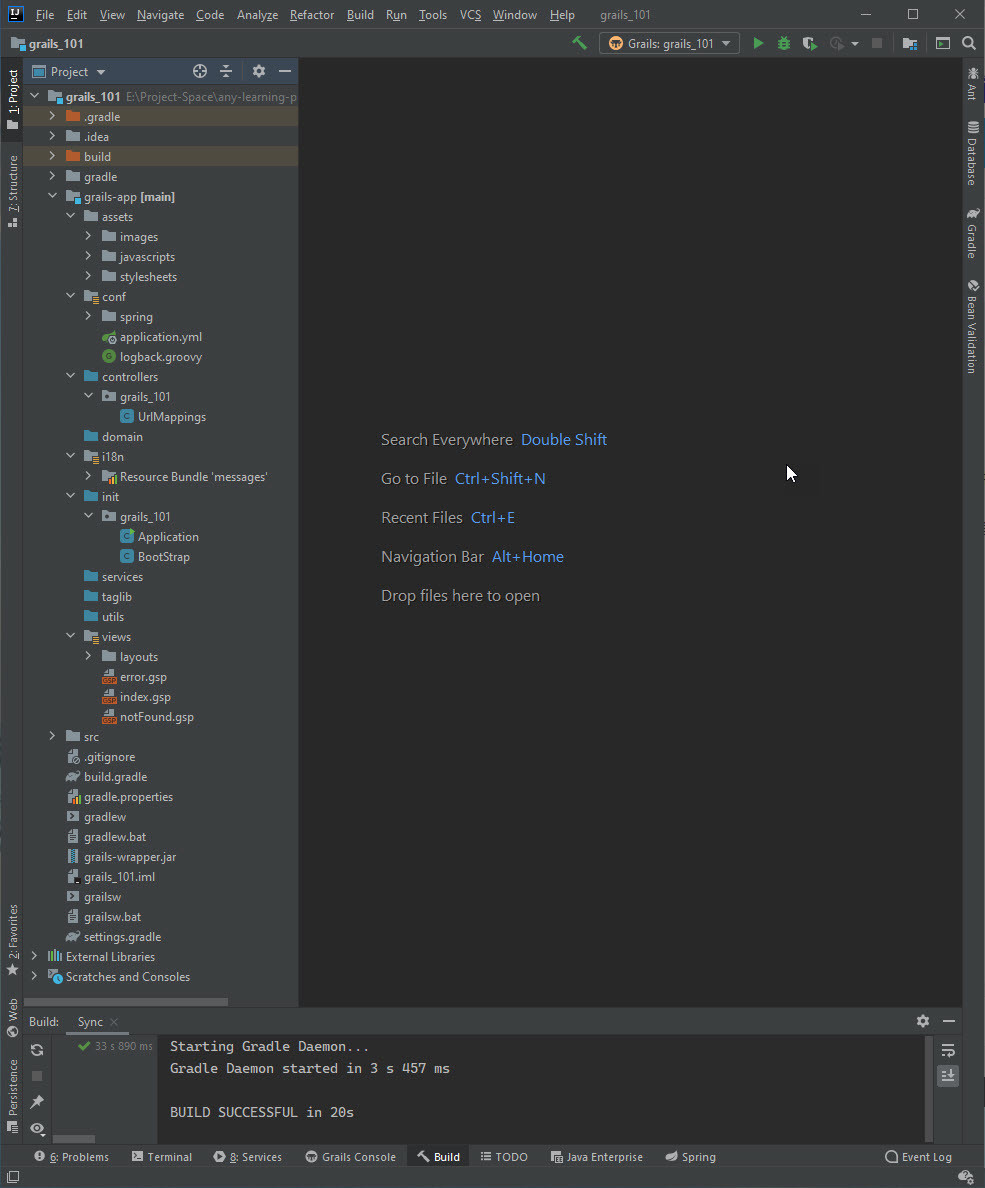This screenshot has height=1188, width=985.
Task: Click the locate/select opened file crosshair icon
Action: point(199,71)
